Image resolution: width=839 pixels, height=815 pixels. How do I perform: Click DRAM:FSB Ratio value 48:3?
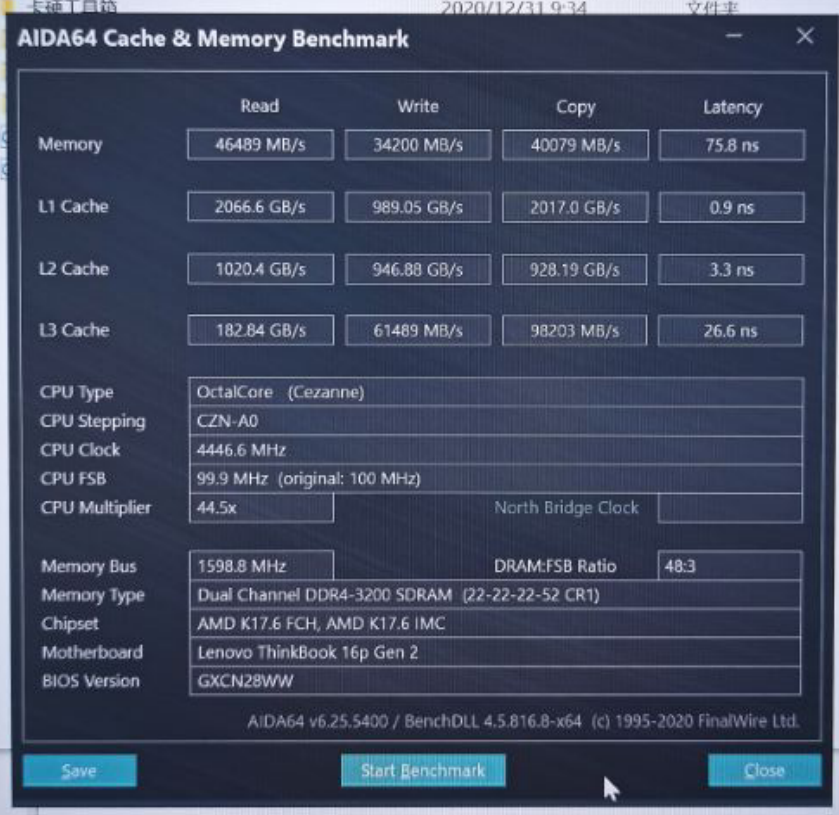click(730, 566)
